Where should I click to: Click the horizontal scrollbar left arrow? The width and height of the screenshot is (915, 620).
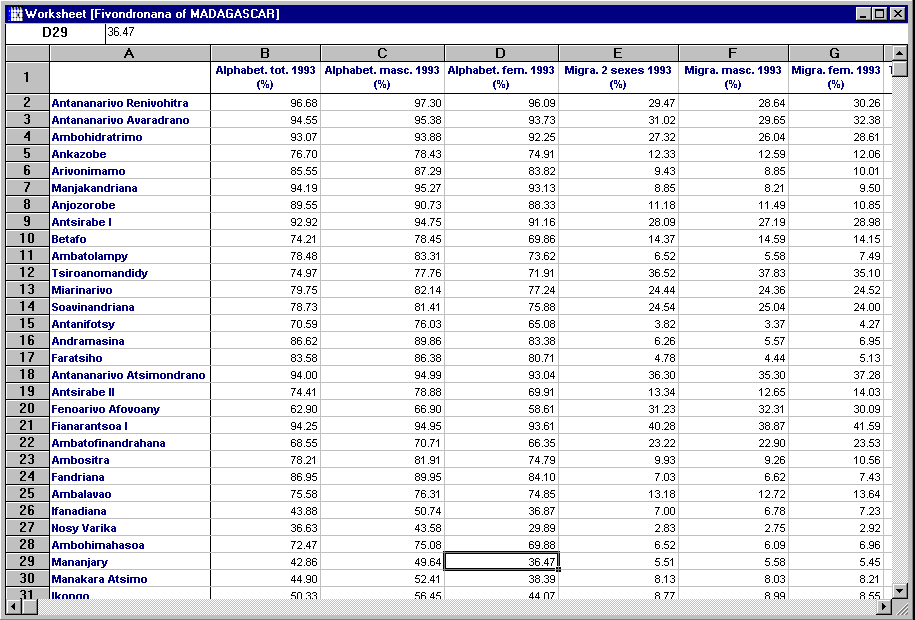tap(13, 607)
